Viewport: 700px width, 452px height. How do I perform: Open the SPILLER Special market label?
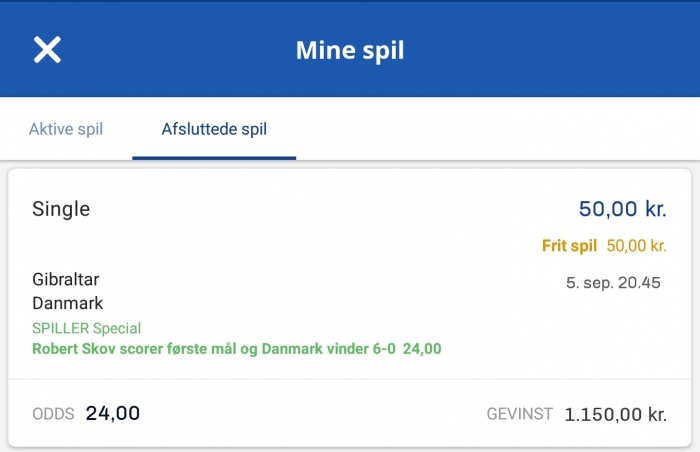pyautogui.click(x=87, y=328)
